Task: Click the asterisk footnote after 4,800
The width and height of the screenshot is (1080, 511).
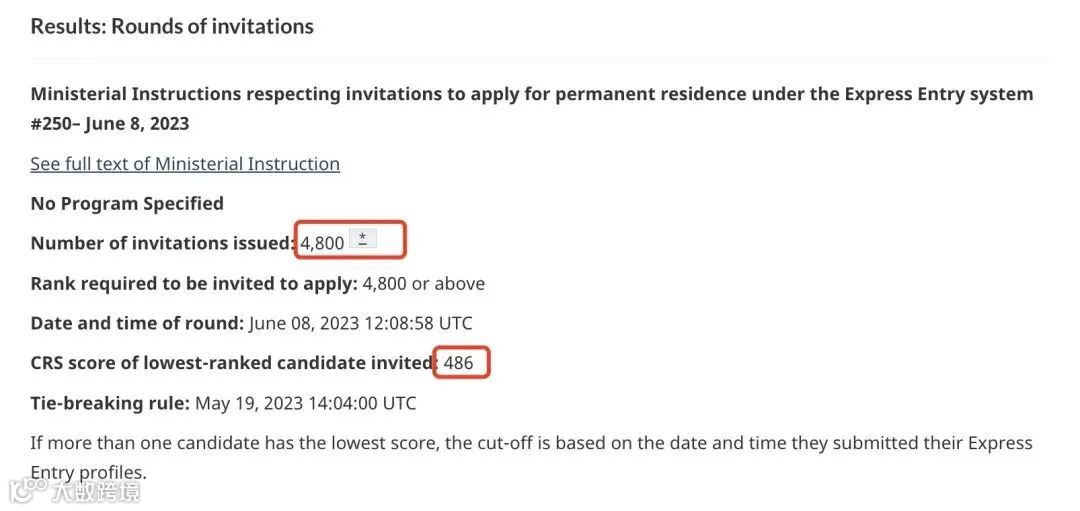Action: [363, 240]
